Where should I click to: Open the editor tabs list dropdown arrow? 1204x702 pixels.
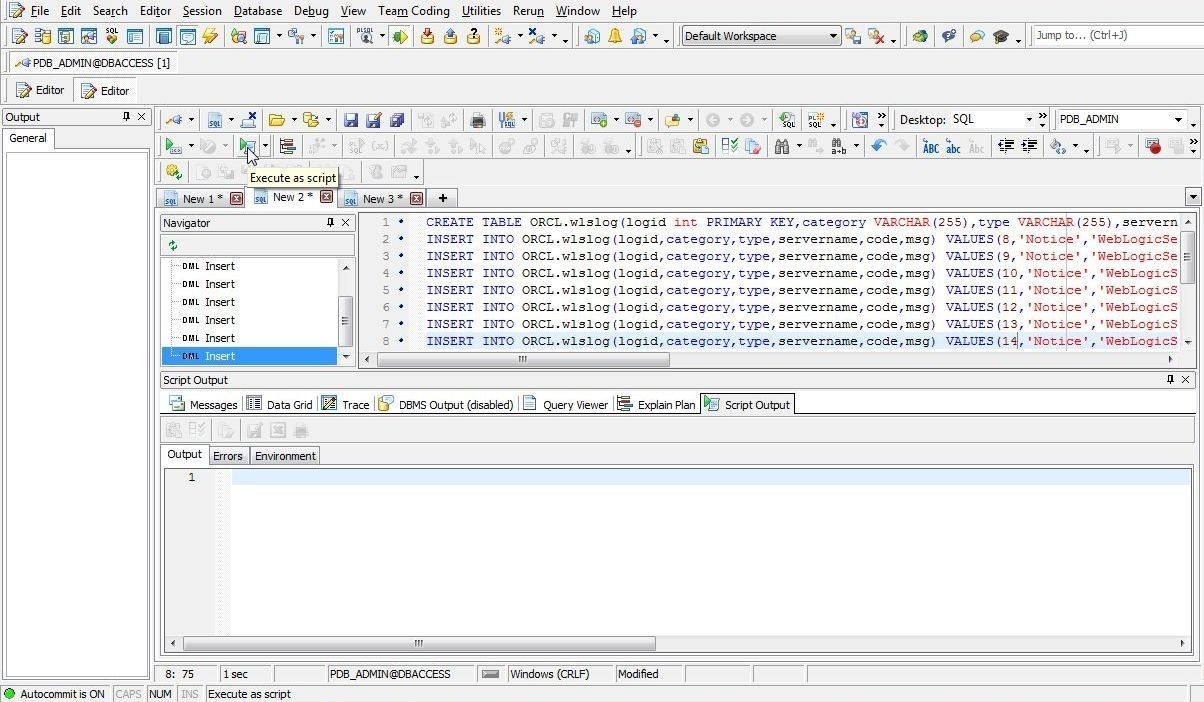coord(1193,197)
